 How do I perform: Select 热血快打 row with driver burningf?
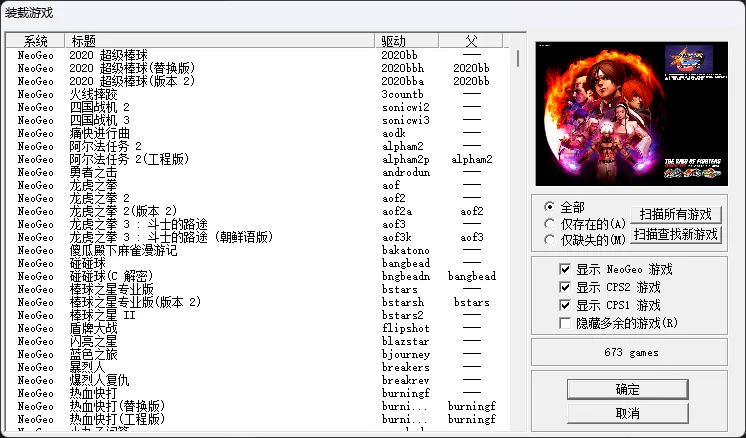[x=257, y=393]
